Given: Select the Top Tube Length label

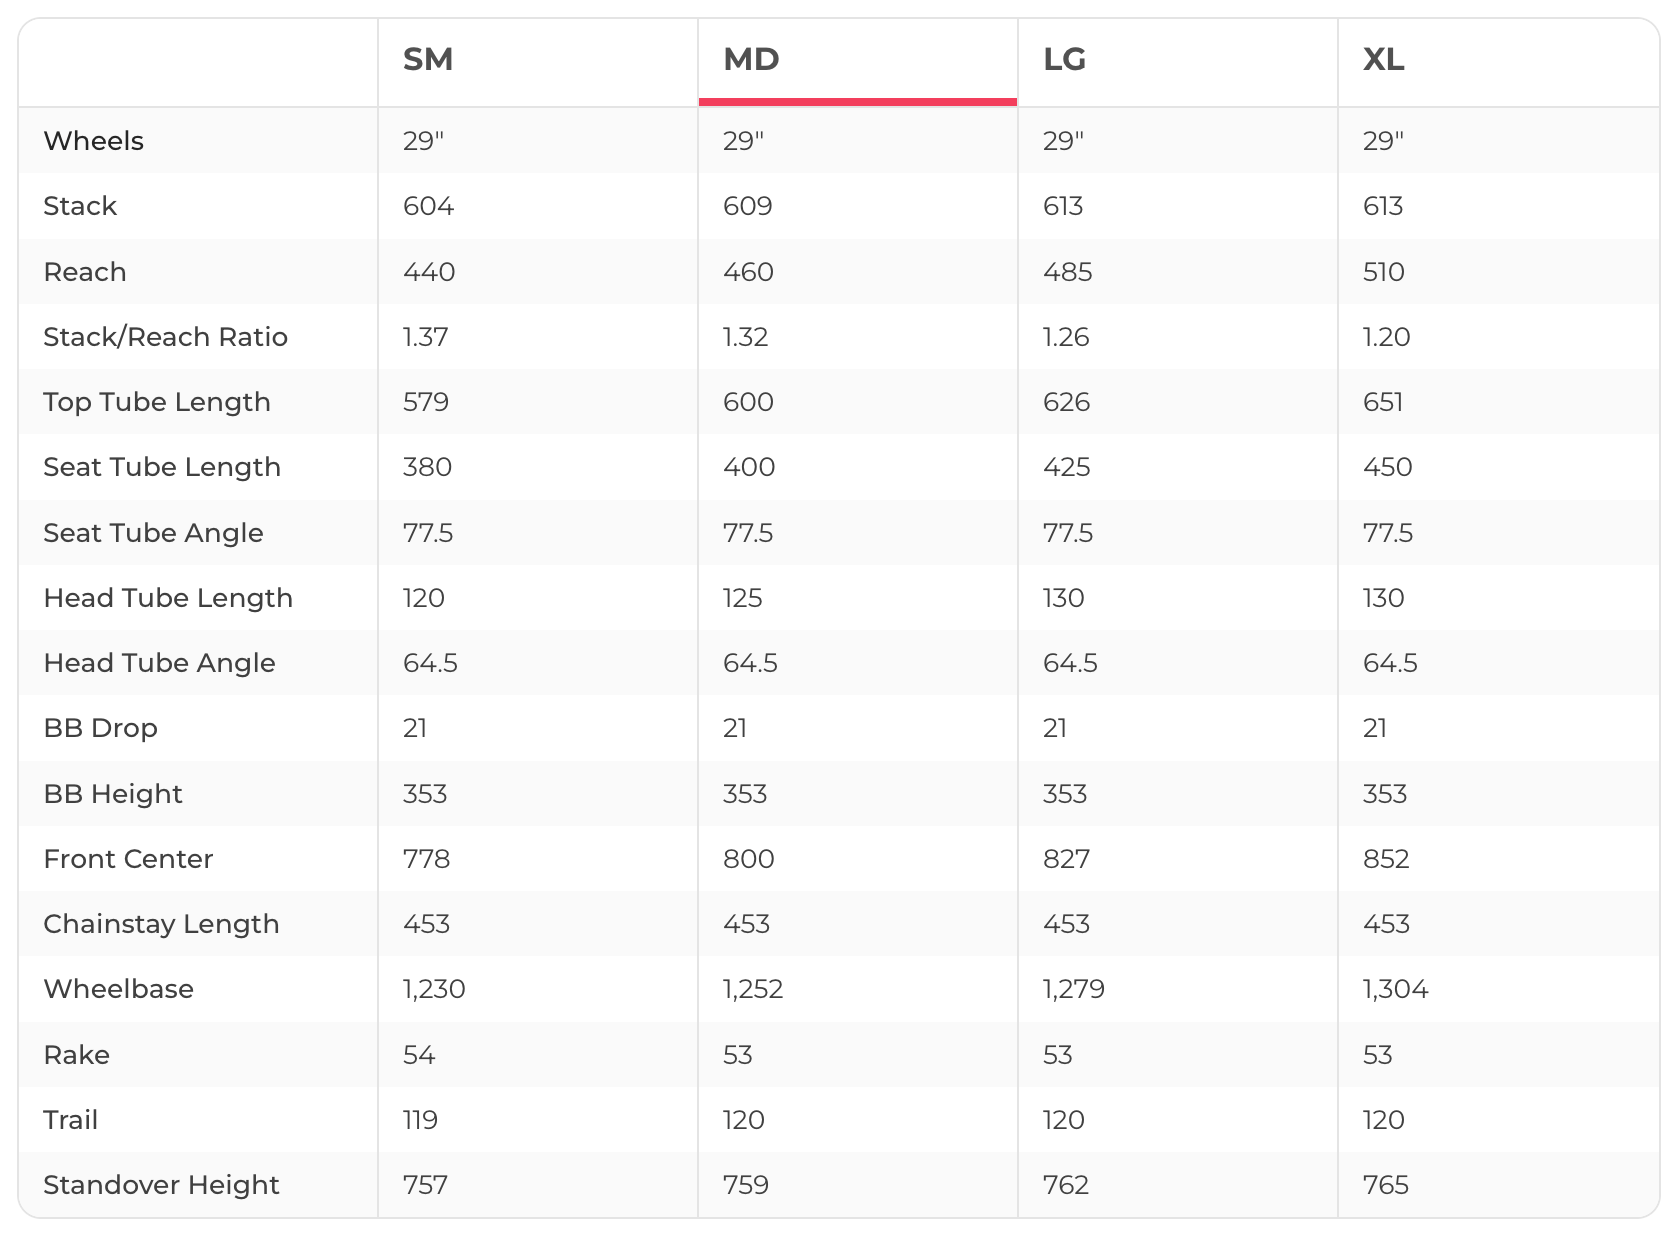Looking at the screenshot, I should pos(157,402).
